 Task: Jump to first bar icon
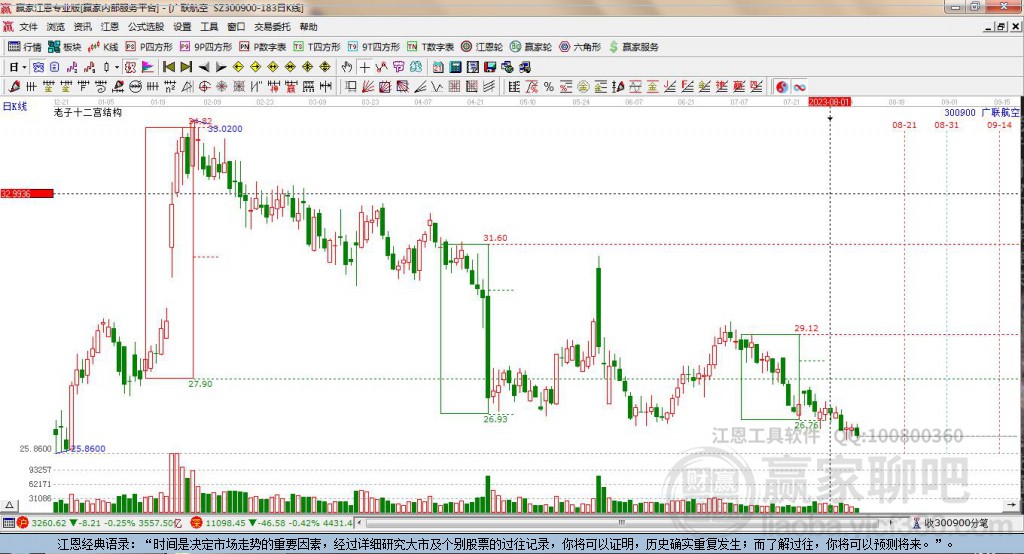[x=169, y=67]
